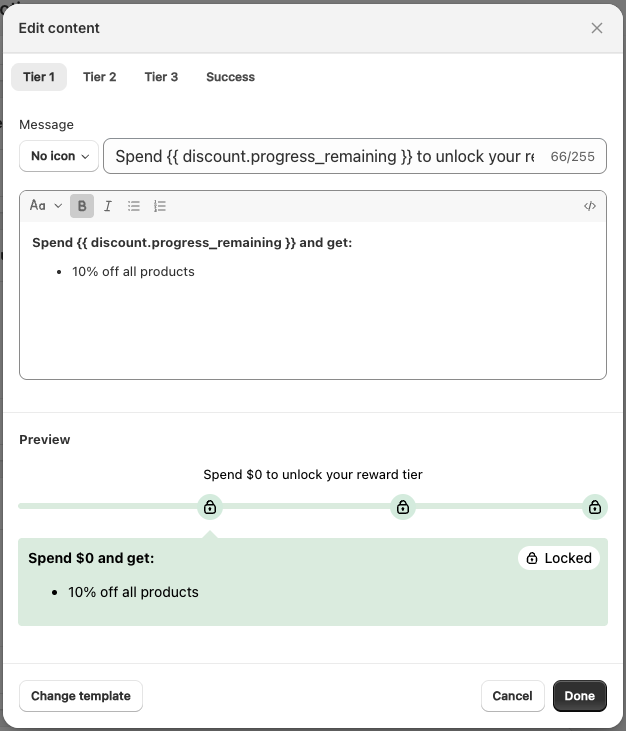Switch to the Tier 2 tab
This screenshot has height=731, width=626.
point(99,77)
